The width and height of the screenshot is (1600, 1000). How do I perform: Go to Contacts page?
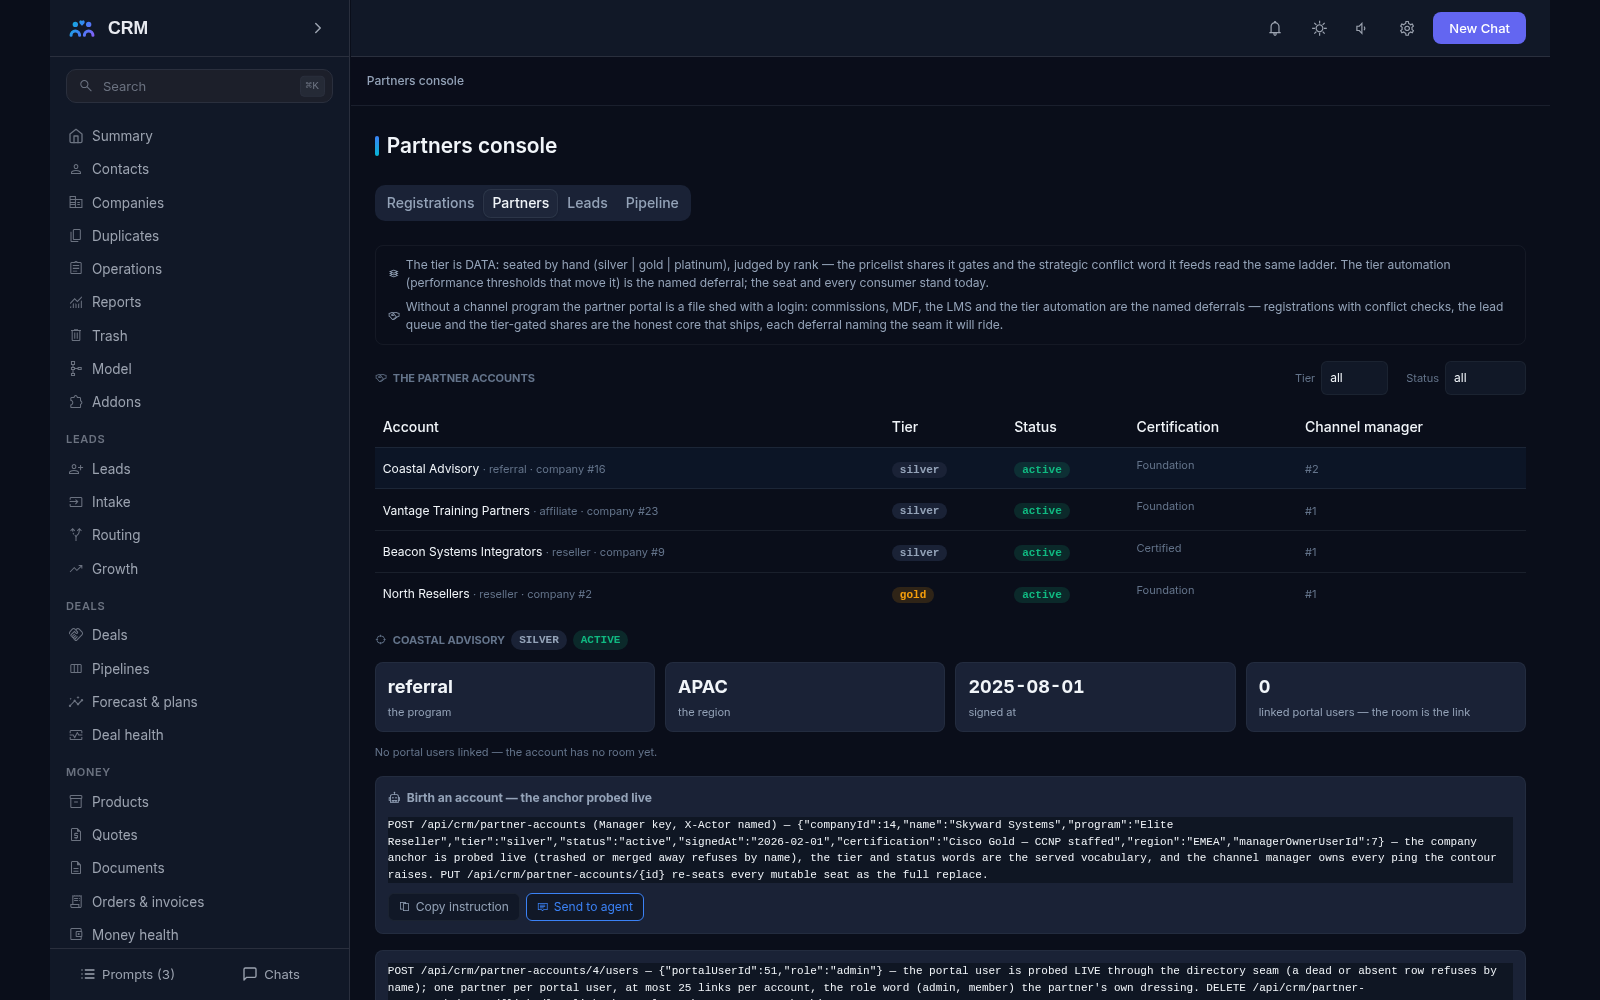tap(199, 169)
